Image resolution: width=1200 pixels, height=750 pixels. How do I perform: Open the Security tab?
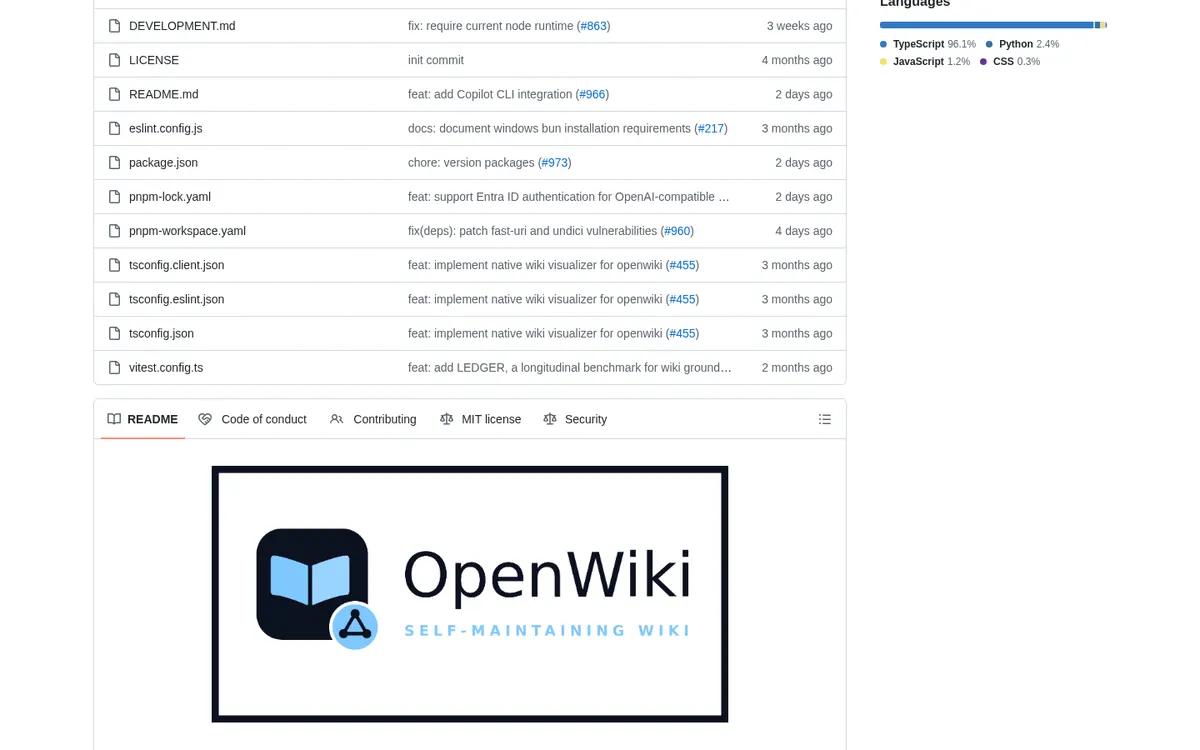click(x=575, y=419)
